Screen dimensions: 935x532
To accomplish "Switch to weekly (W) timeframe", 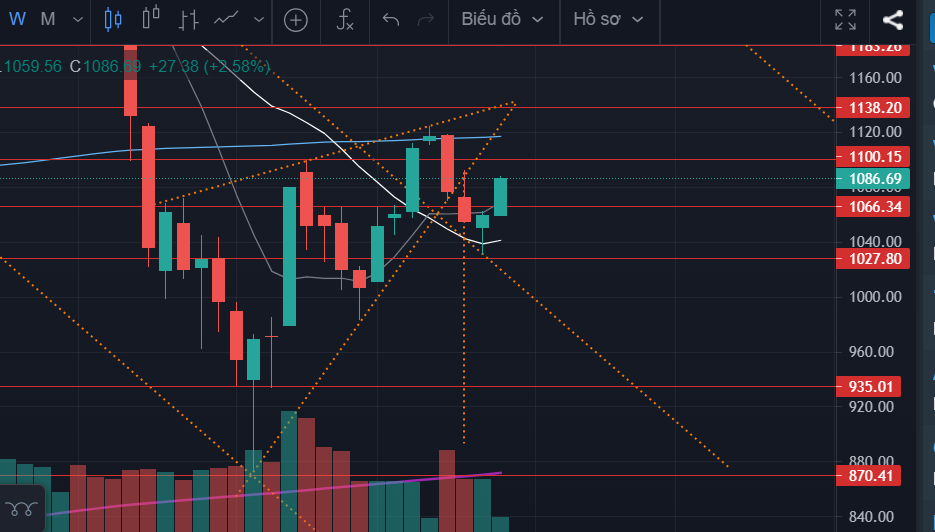I will pyautogui.click(x=17, y=19).
